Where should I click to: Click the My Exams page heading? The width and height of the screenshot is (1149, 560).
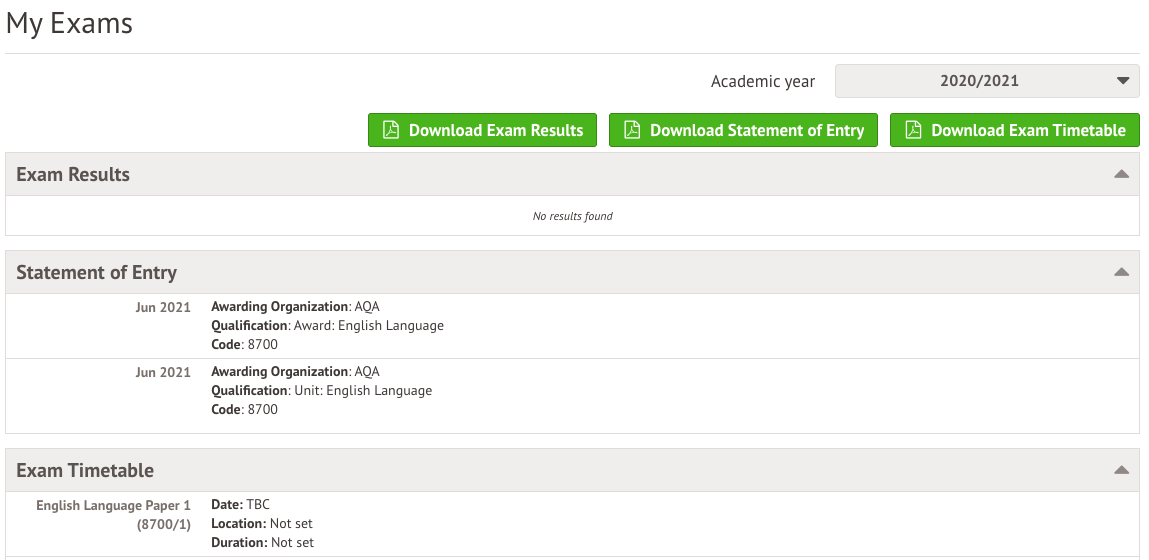(69, 24)
